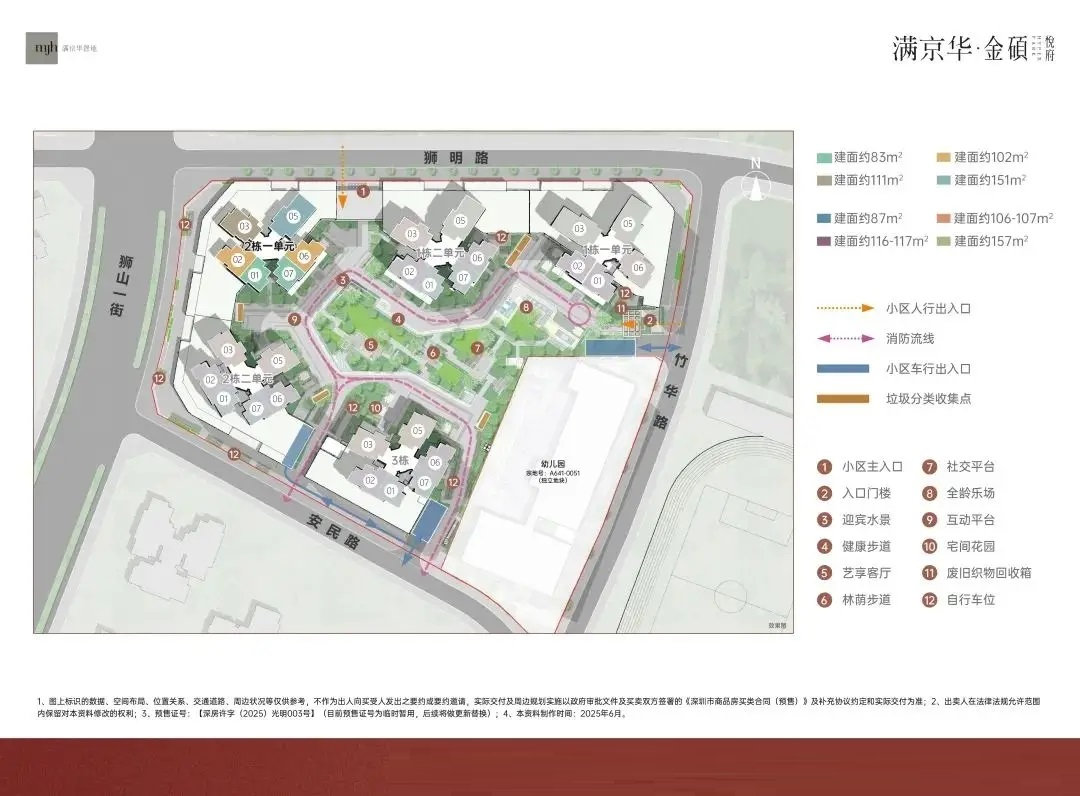Select the 建面约87m² color swatch
This screenshot has height=796, width=1080.
(824, 218)
